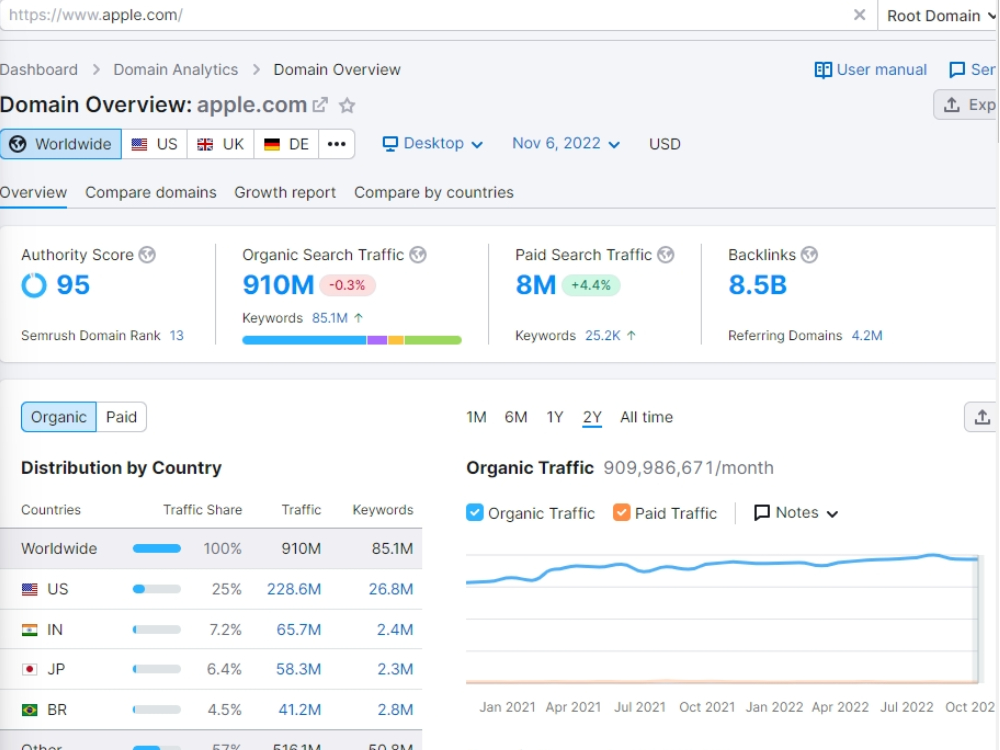Open Semrush Domain Rank 13 link
1000x750 pixels.
tap(177, 335)
